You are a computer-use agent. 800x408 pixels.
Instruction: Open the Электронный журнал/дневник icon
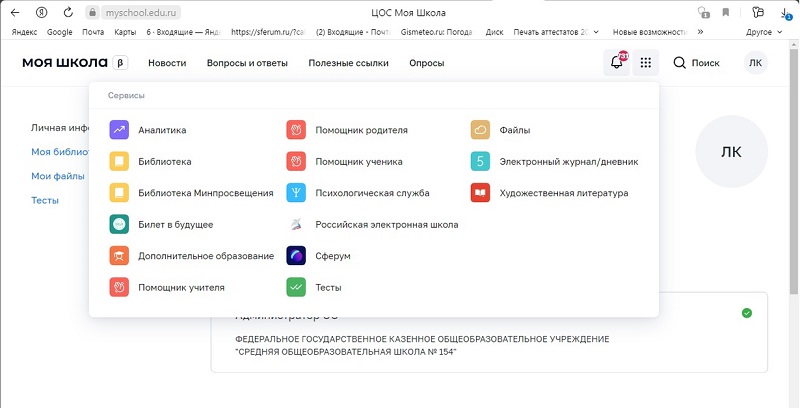tap(480, 162)
